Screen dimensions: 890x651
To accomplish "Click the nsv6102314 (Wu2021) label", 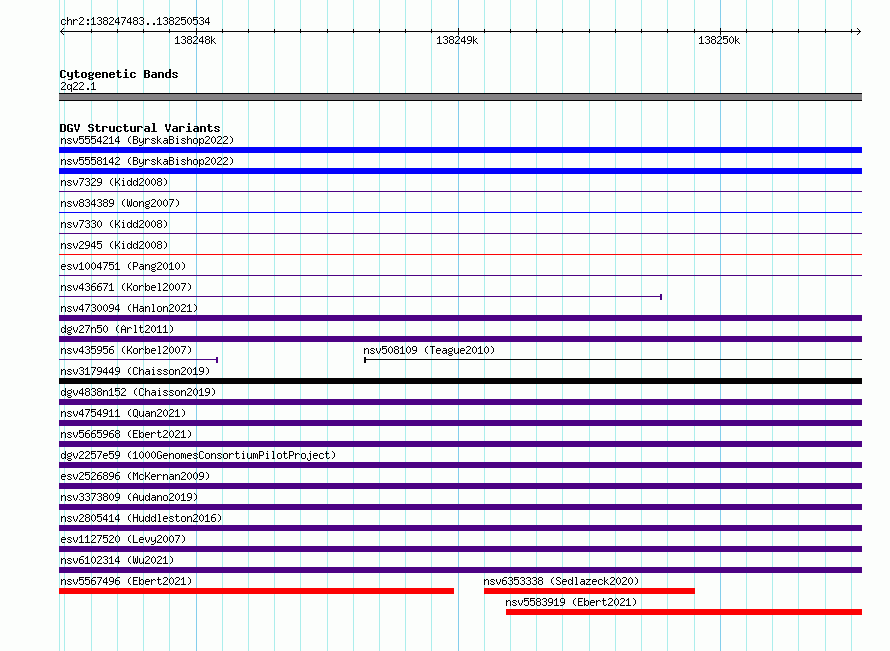I will (x=117, y=560).
